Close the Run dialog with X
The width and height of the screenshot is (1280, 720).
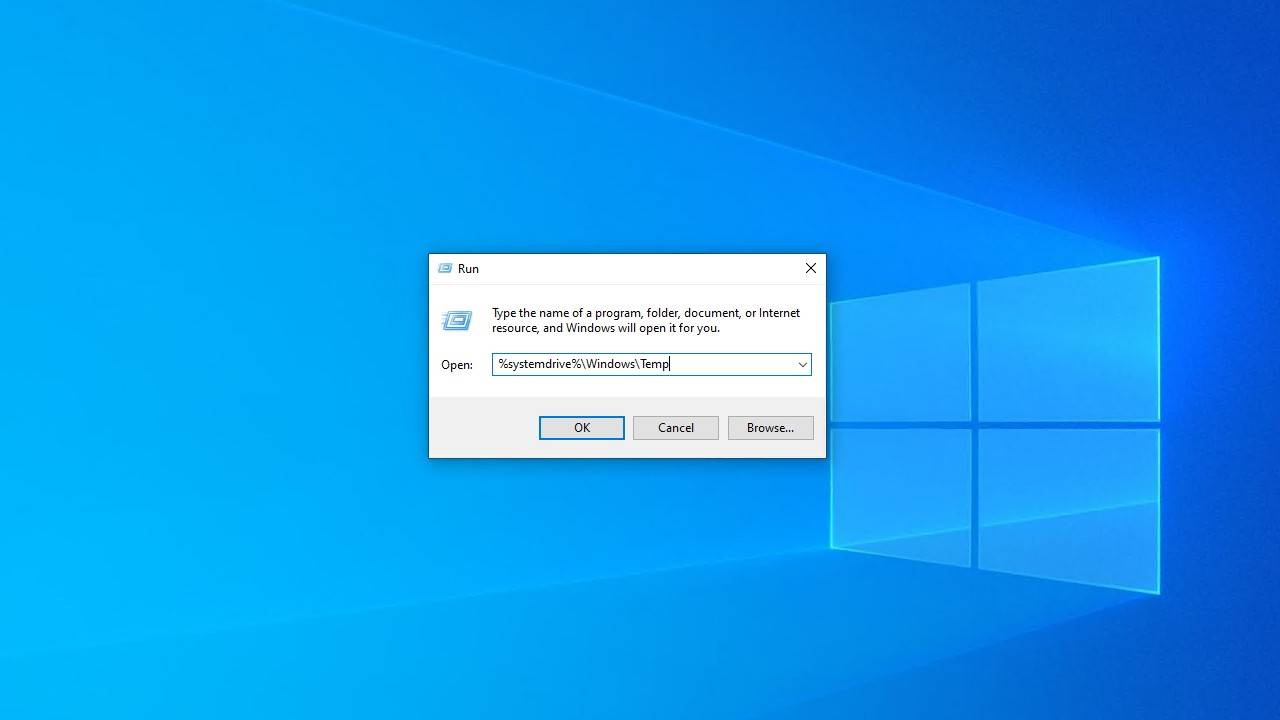click(x=811, y=268)
